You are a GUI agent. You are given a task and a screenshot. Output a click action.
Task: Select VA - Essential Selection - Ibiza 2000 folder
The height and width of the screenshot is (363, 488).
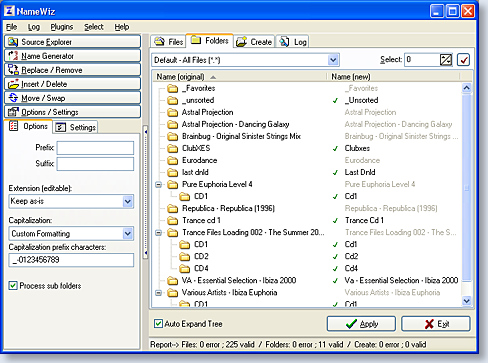239,280
